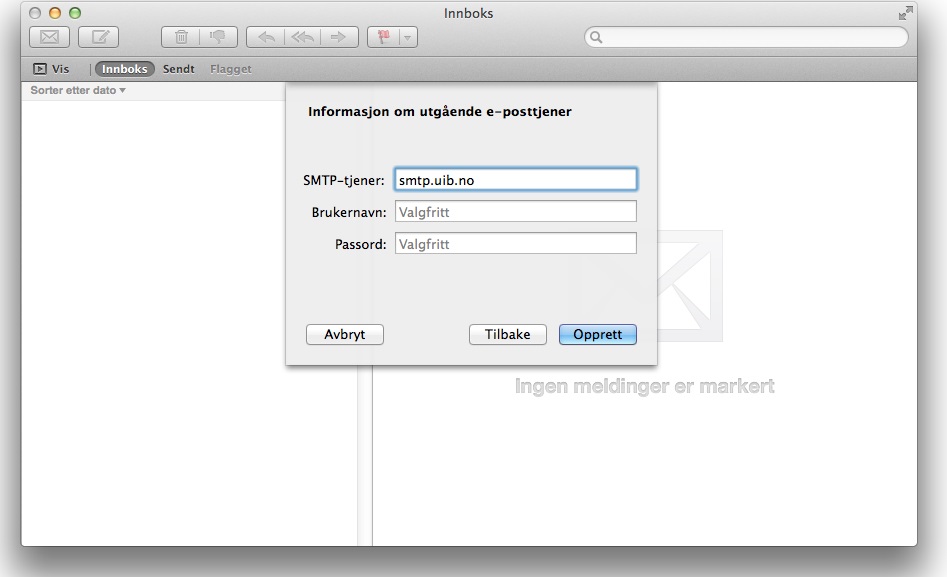Select the Innboks tab
Image resolution: width=947 pixels, height=577 pixels.
pos(125,69)
